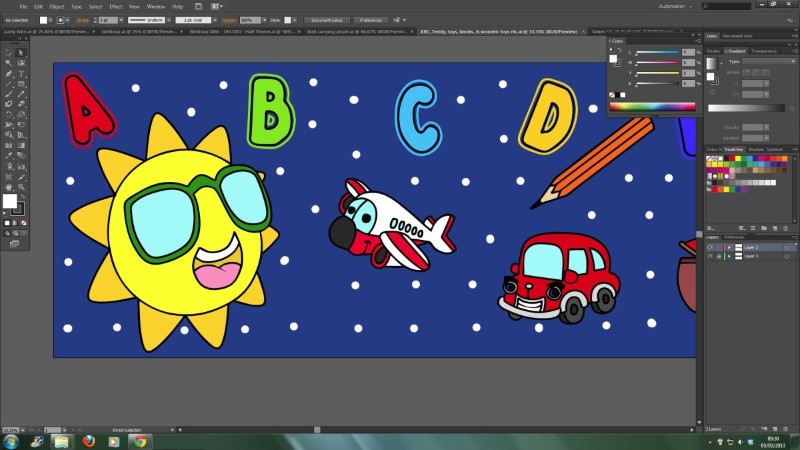Select the Selection tool arrow
The width and height of the screenshot is (800, 450).
(8, 51)
